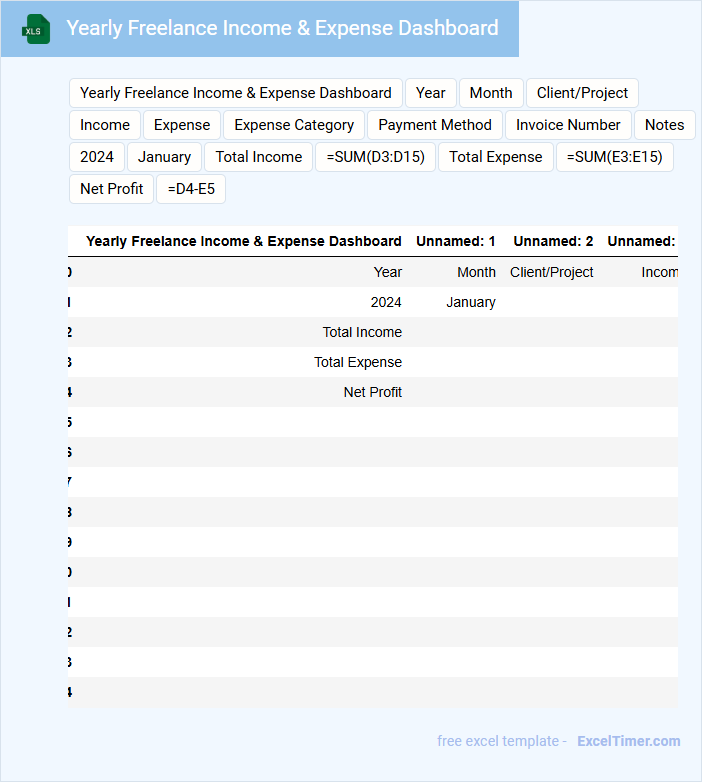Screen dimensions: 702x782
Task: Click the 'Total Expense' tag
Action: pyautogui.click(x=496, y=157)
